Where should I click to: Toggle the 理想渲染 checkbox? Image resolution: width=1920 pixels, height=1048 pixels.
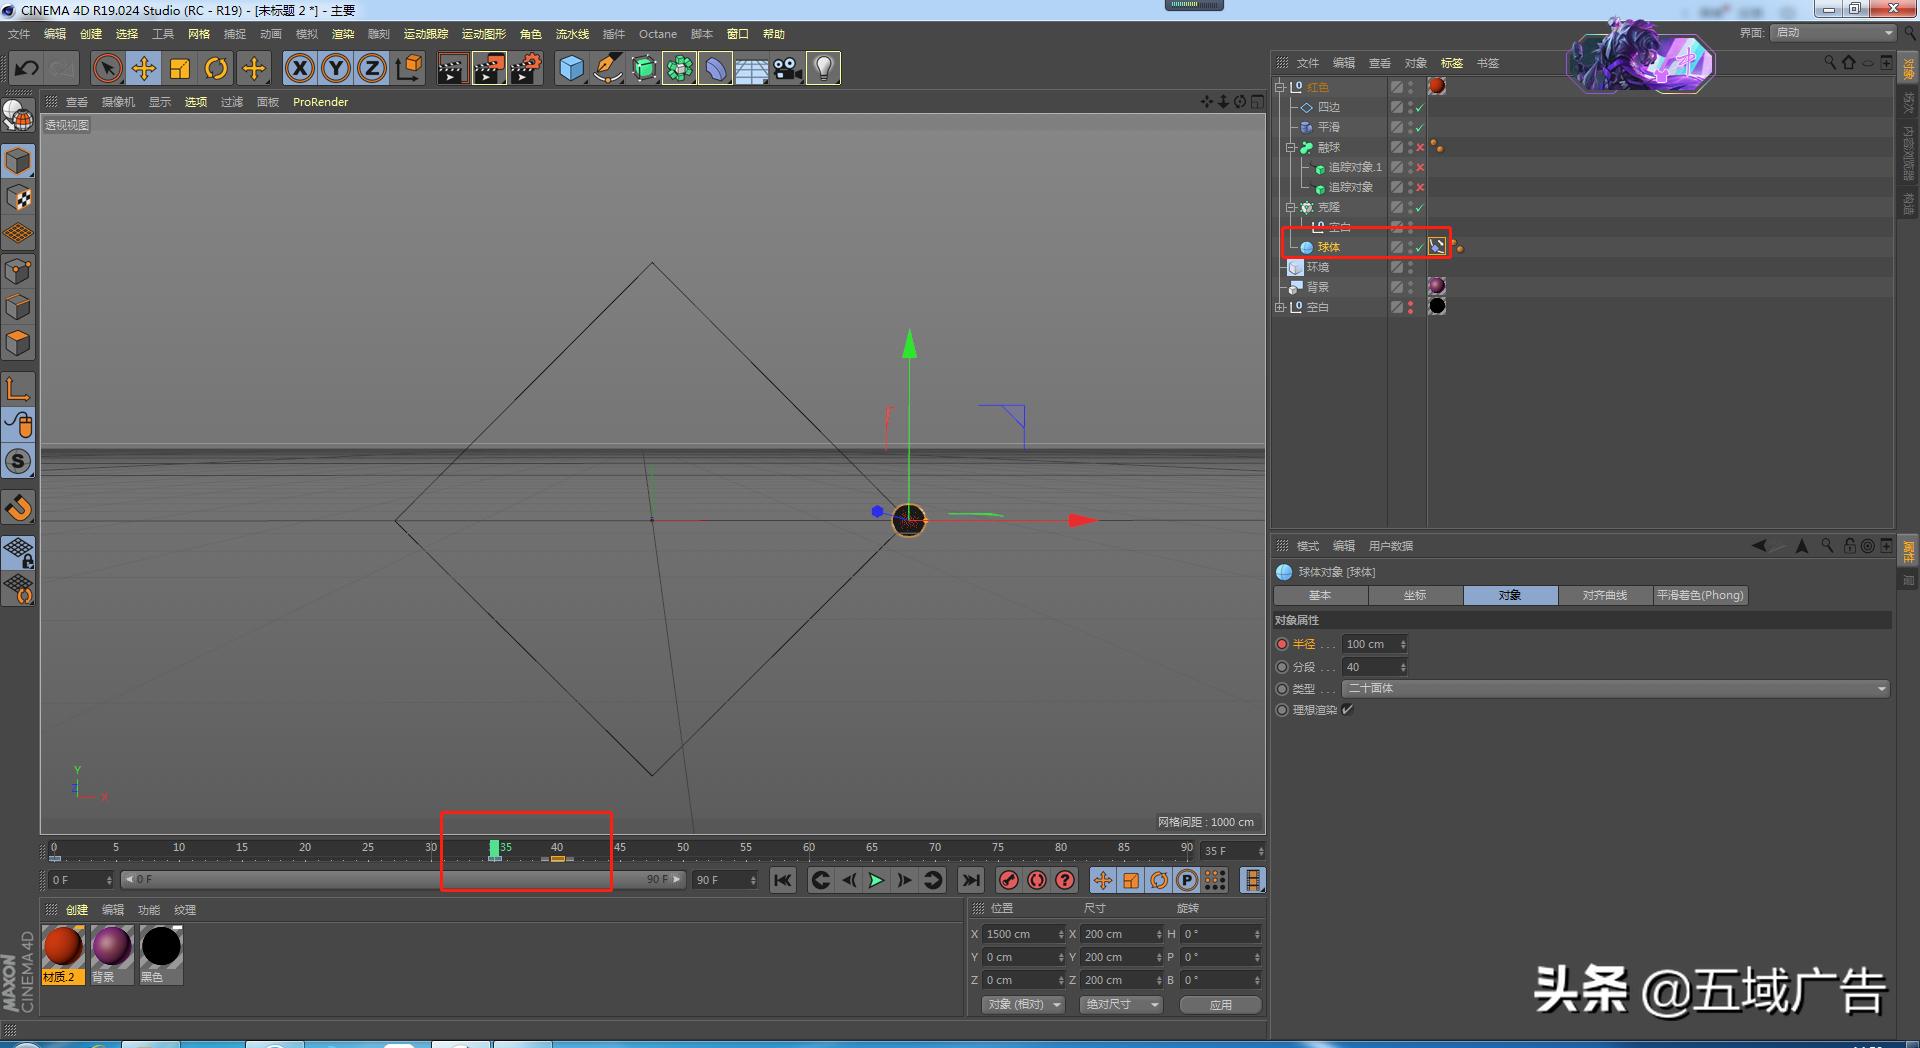[x=1347, y=710]
